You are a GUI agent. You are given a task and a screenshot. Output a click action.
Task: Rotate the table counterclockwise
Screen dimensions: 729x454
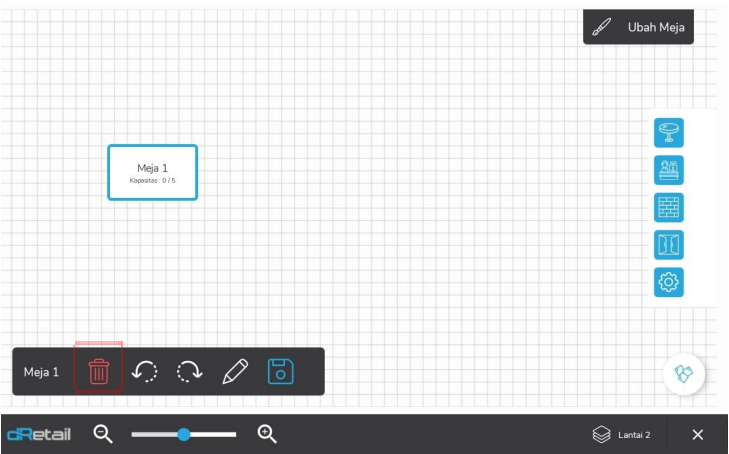[x=144, y=371]
